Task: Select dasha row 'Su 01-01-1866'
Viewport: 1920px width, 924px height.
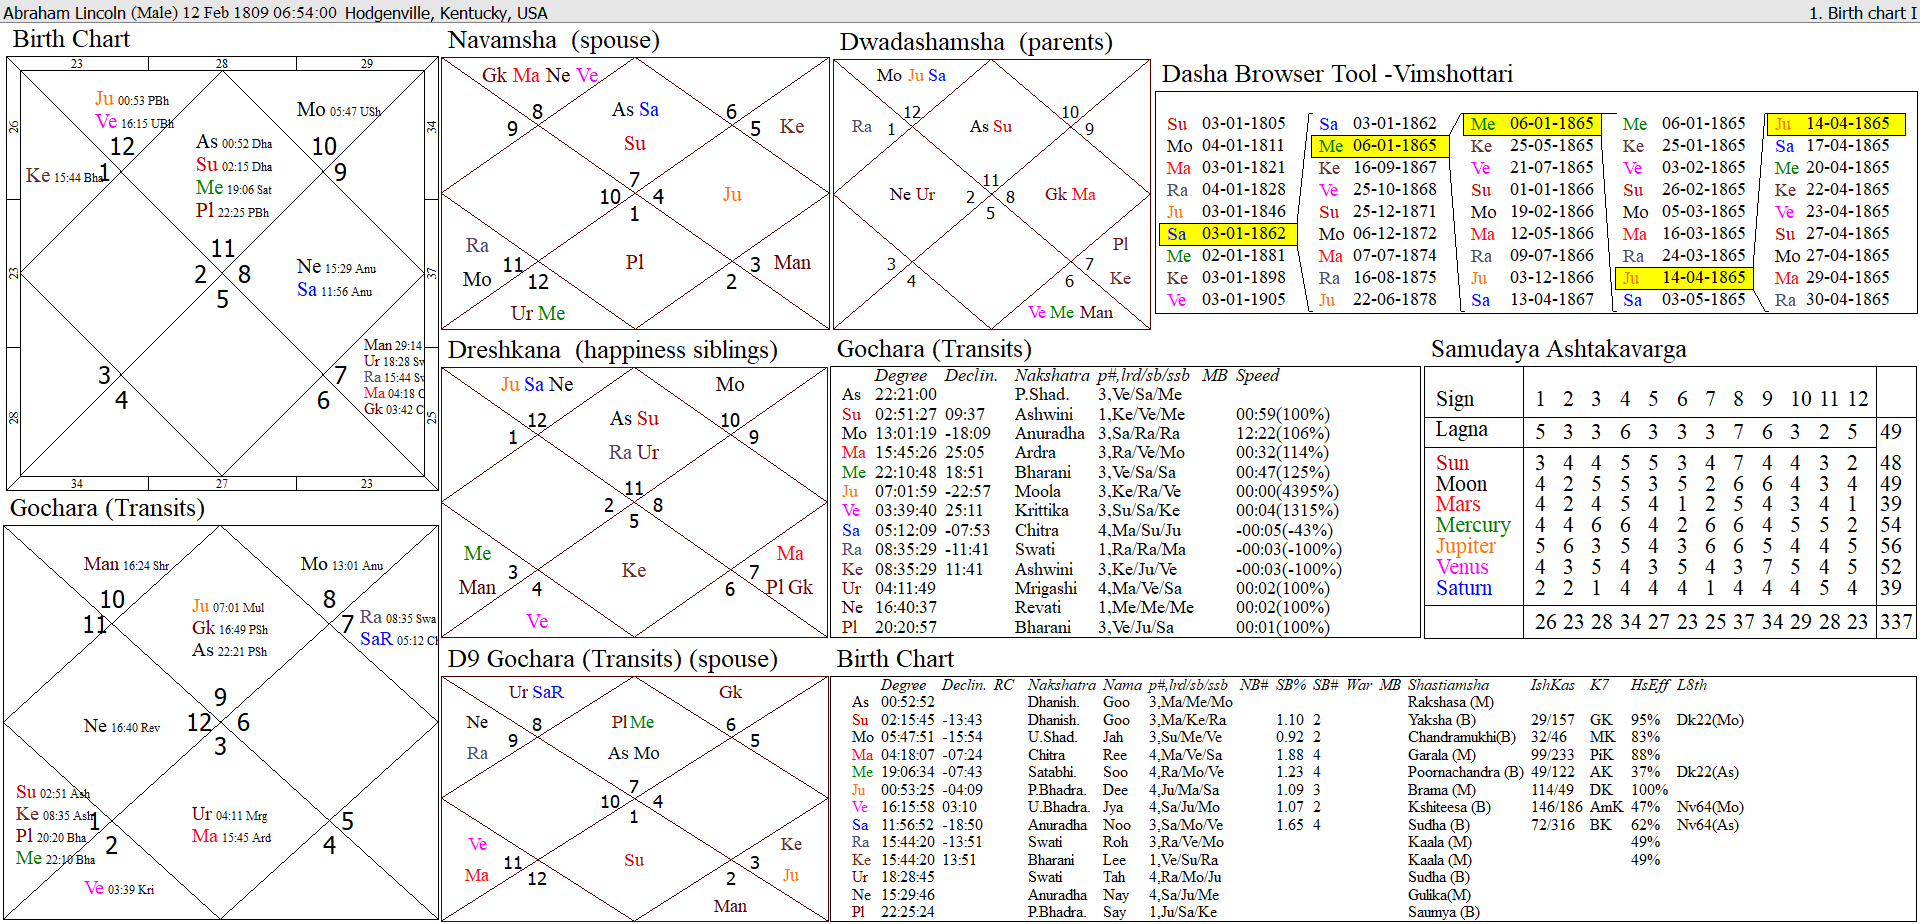Action: [x=1532, y=190]
